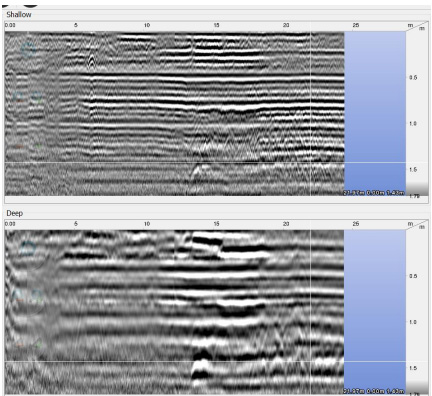Click the 20 m tick on Deep distance ruler

click(x=286, y=224)
